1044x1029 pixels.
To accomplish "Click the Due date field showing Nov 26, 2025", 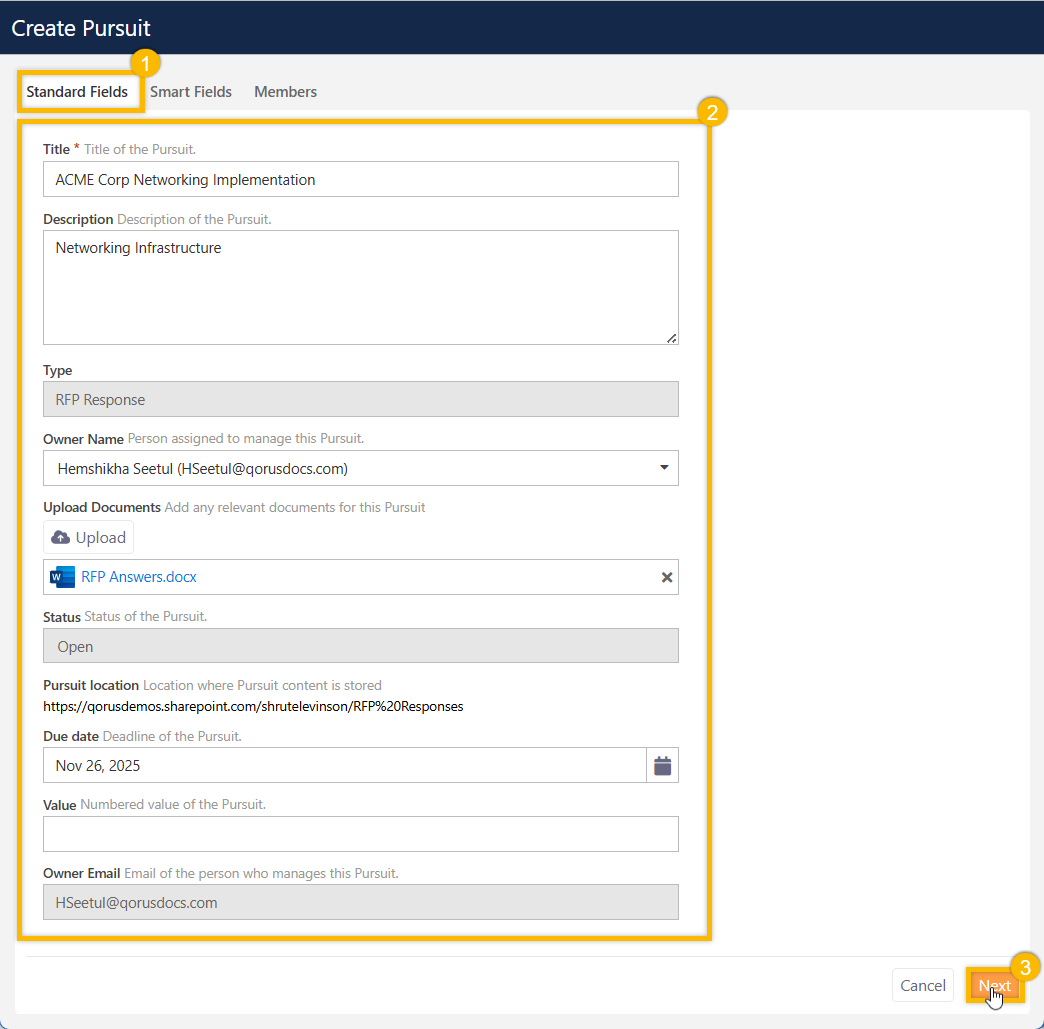I will click(x=344, y=766).
